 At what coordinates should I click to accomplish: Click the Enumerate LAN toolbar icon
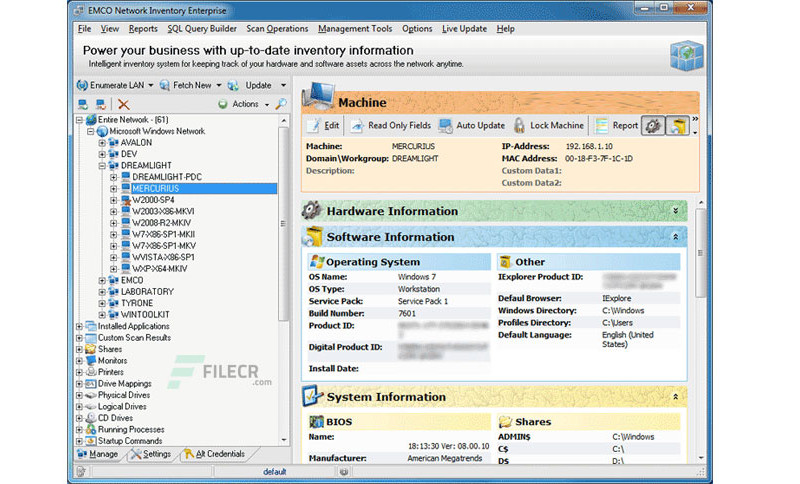click(x=82, y=85)
